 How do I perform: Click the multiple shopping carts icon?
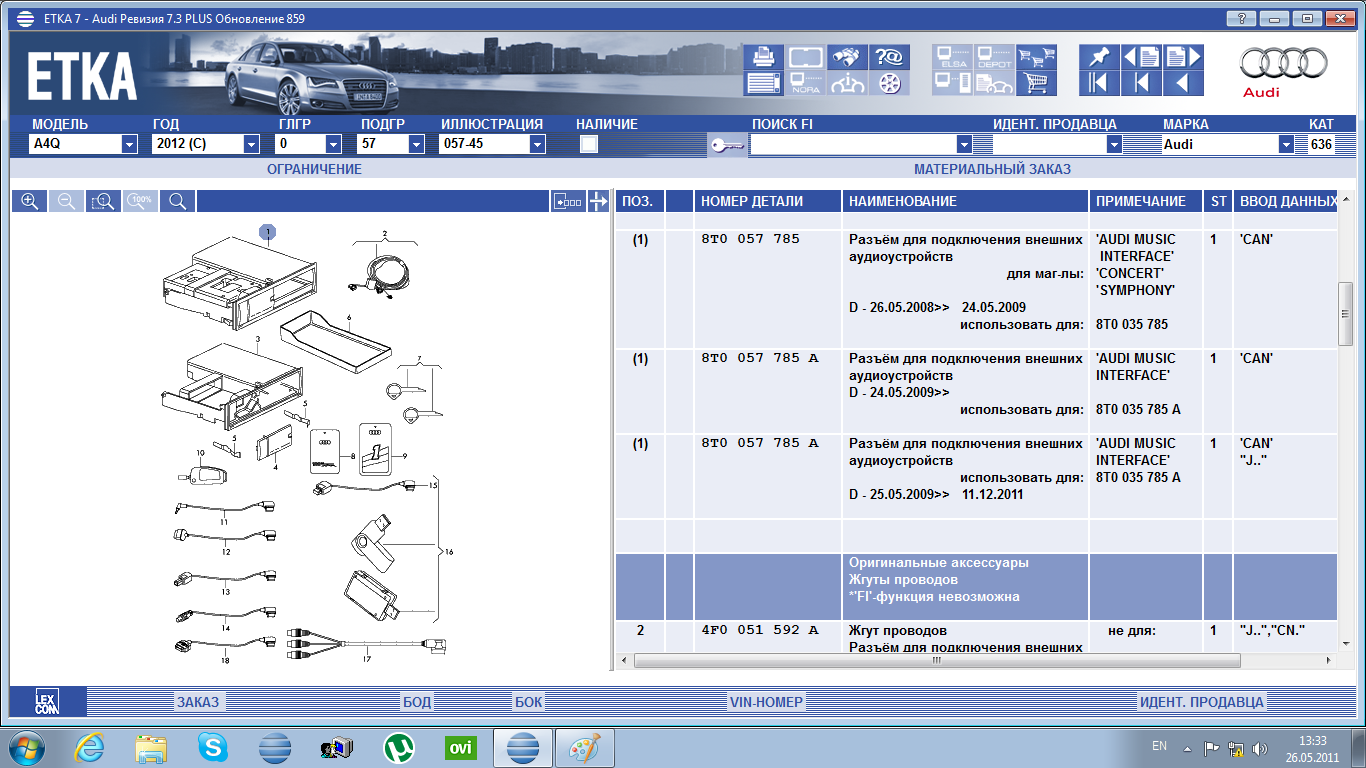click(1036, 57)
